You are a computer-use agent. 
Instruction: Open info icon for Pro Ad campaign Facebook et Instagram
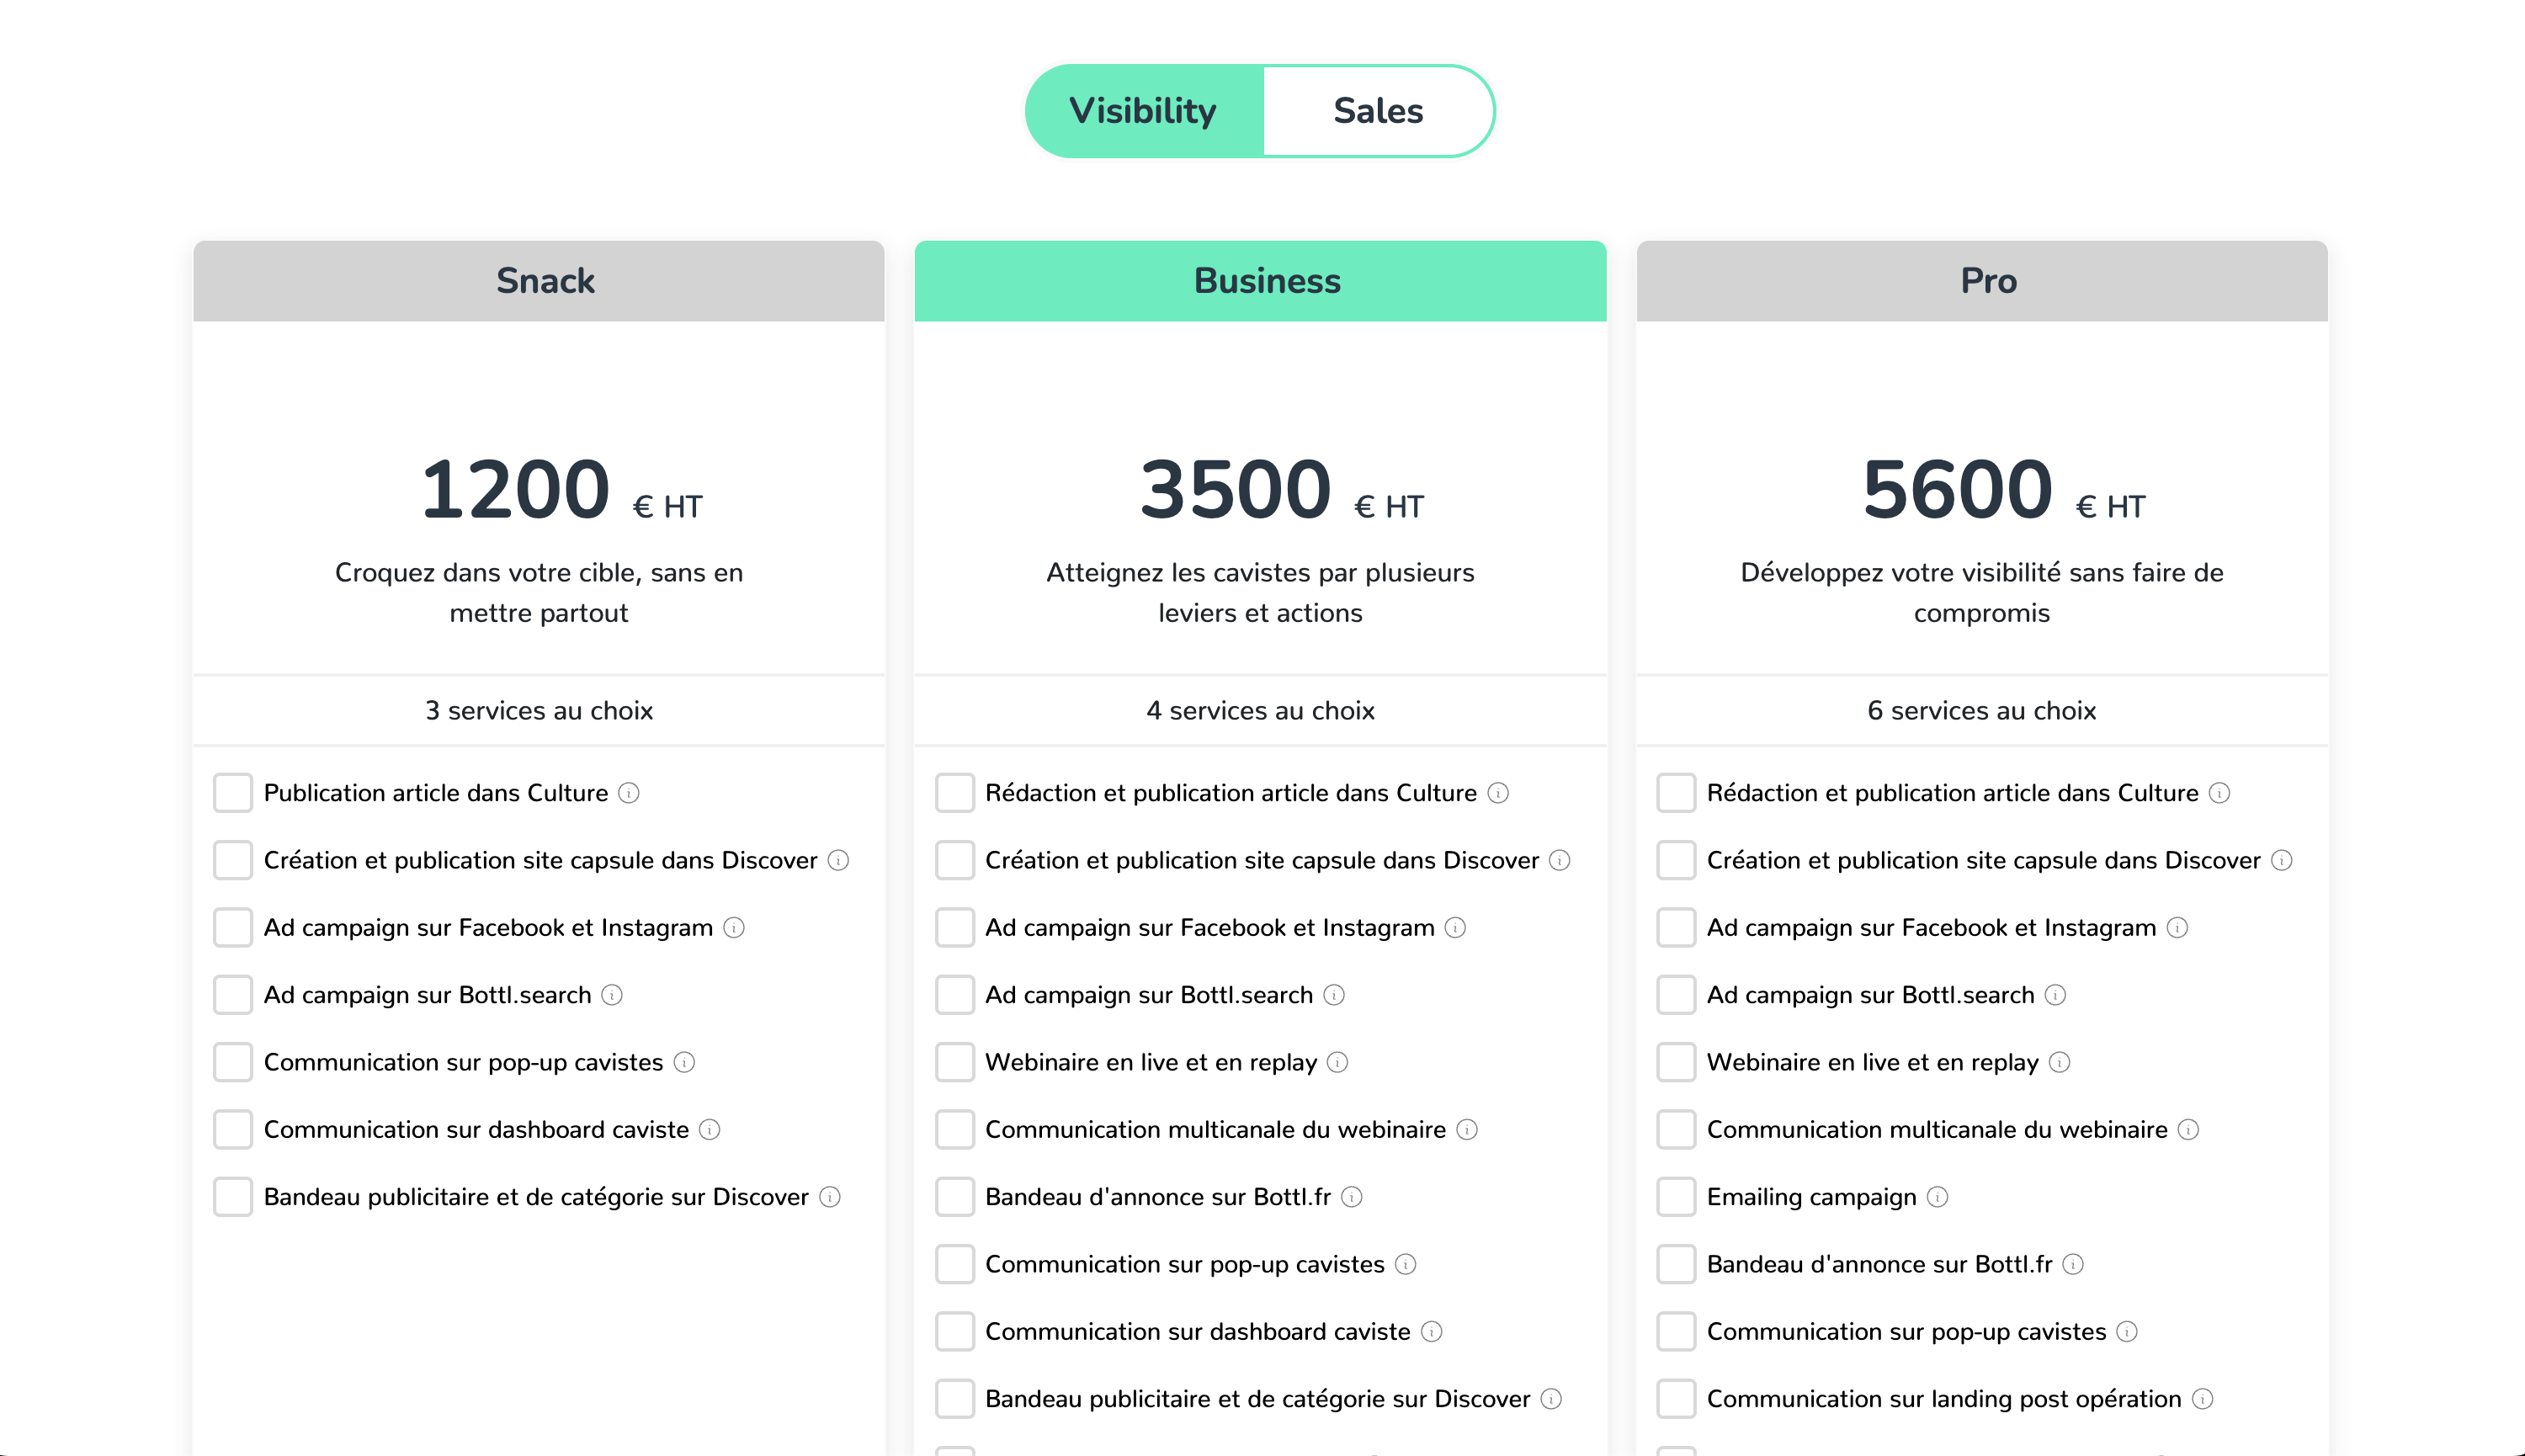click(x=2177, y=928)
